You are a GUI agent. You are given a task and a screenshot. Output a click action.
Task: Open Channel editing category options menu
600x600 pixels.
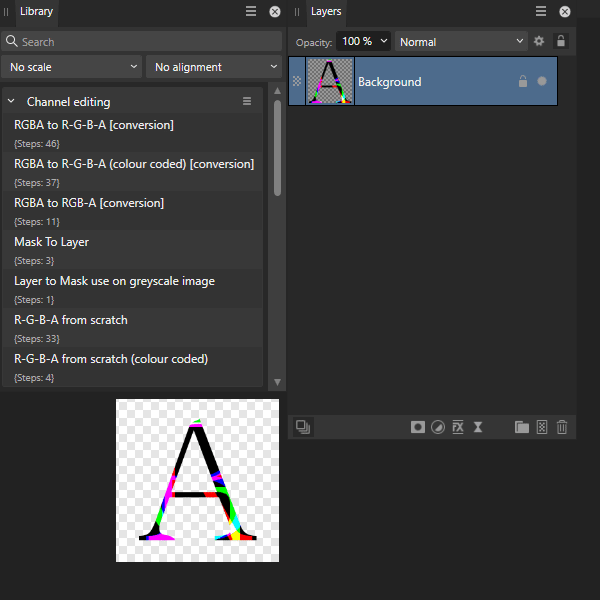[247, 101]
